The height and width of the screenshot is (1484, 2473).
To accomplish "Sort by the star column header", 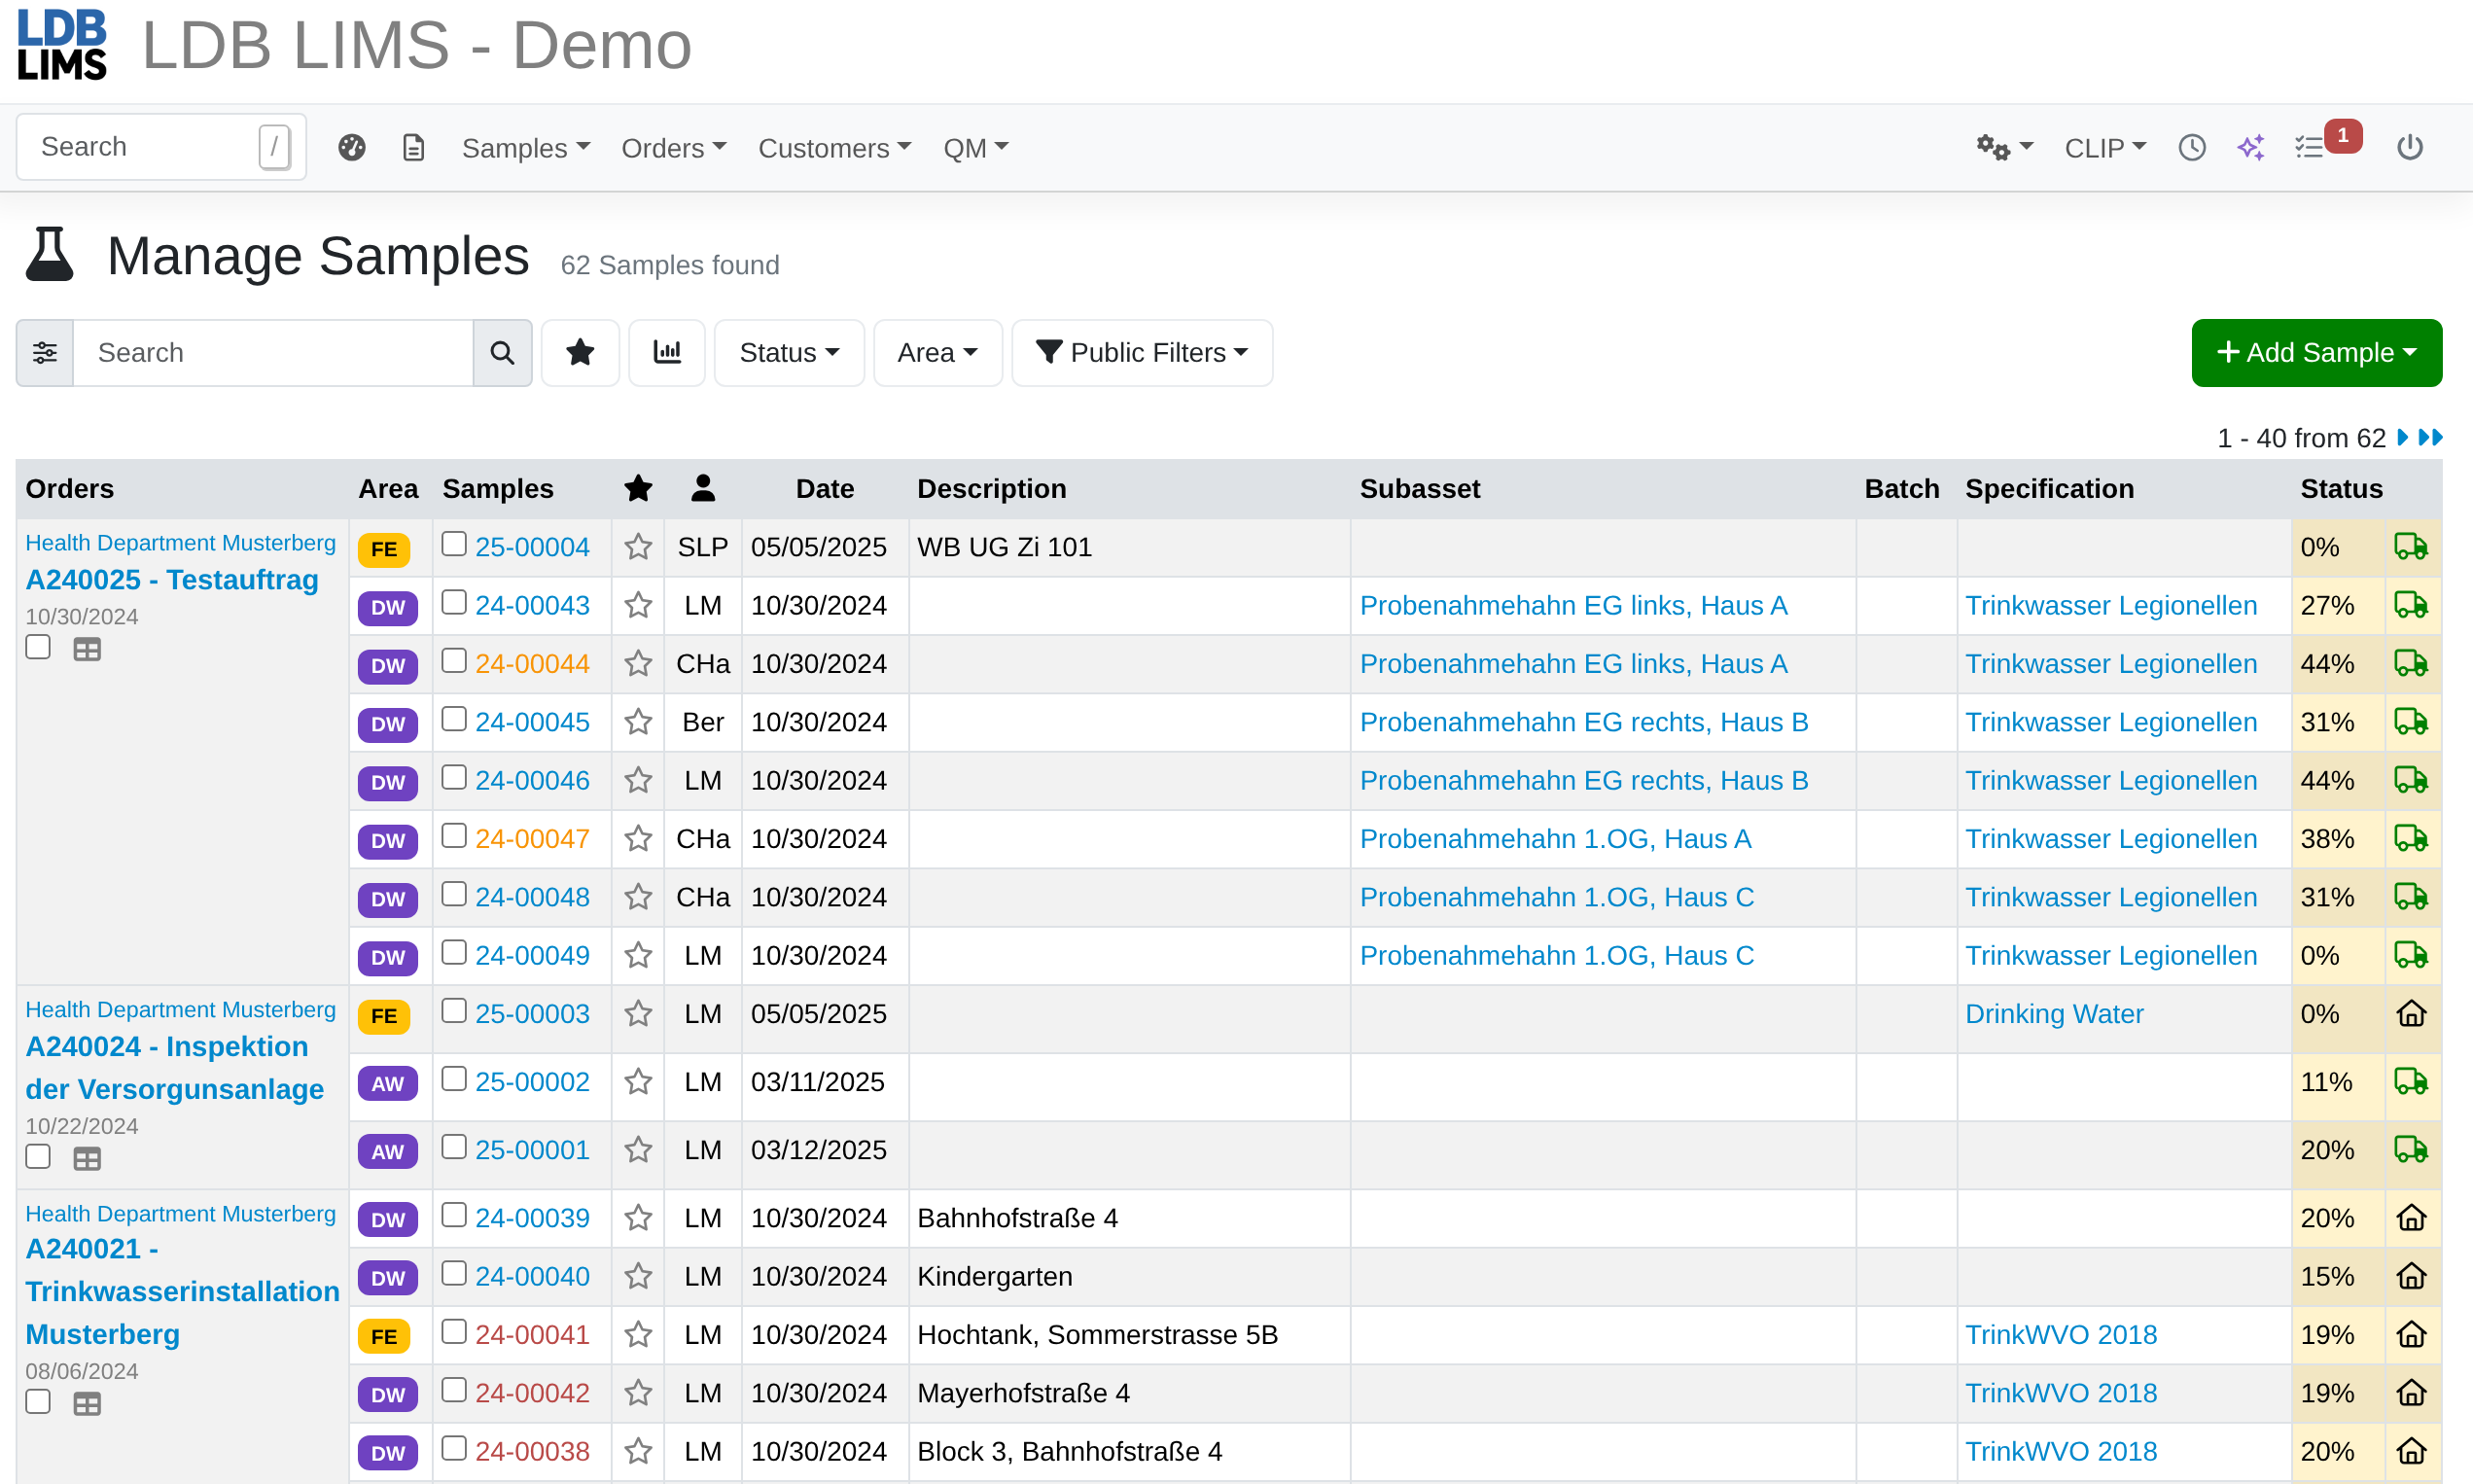I will (x=638, y=488).
